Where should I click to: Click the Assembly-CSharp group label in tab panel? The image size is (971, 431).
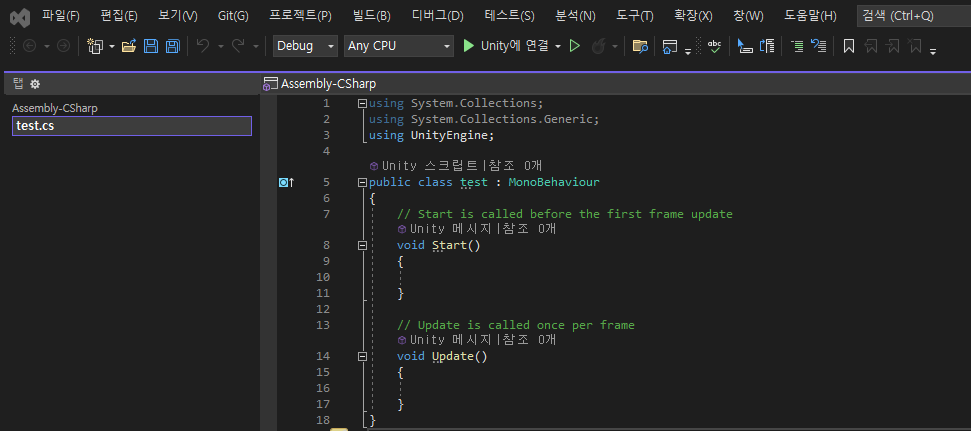click(55, 108)
